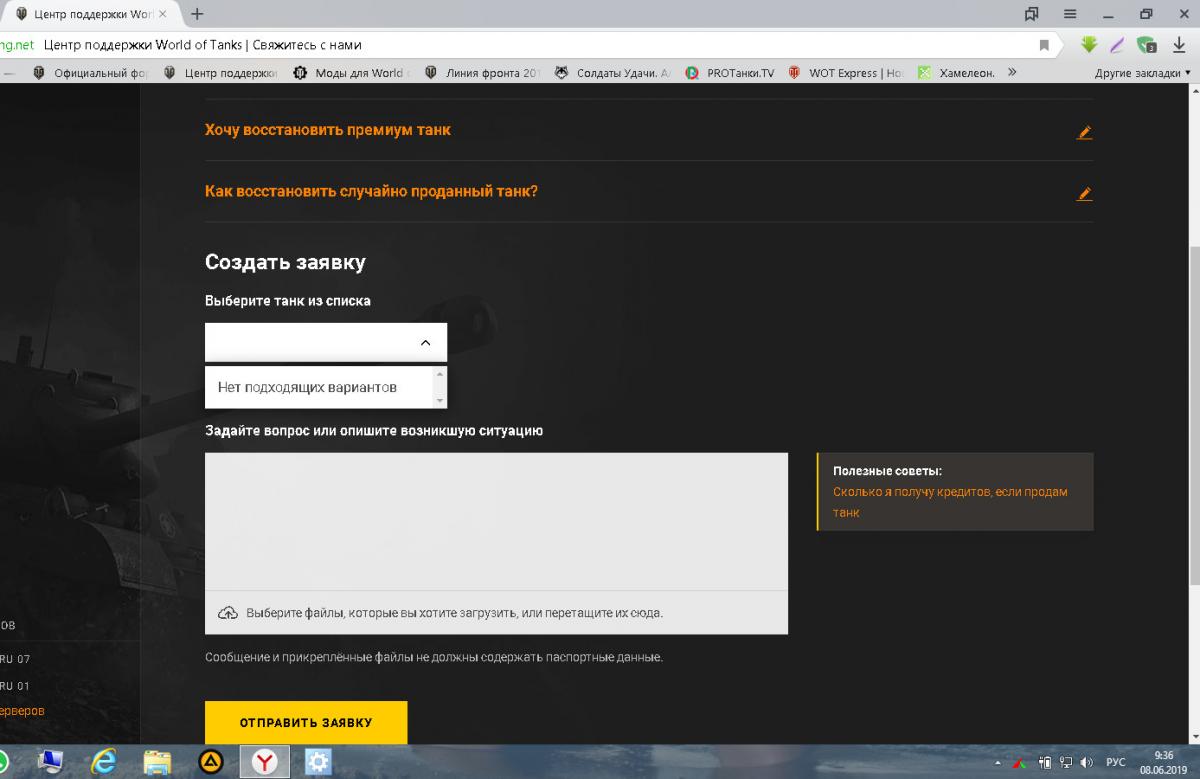Image resolution: width=1200 pixels, height=779 pixels.
Task: Click the edit pencil for 'Хочу восстановить премиум танк'
Action: pyautogui.click(x=1084, y=132)
